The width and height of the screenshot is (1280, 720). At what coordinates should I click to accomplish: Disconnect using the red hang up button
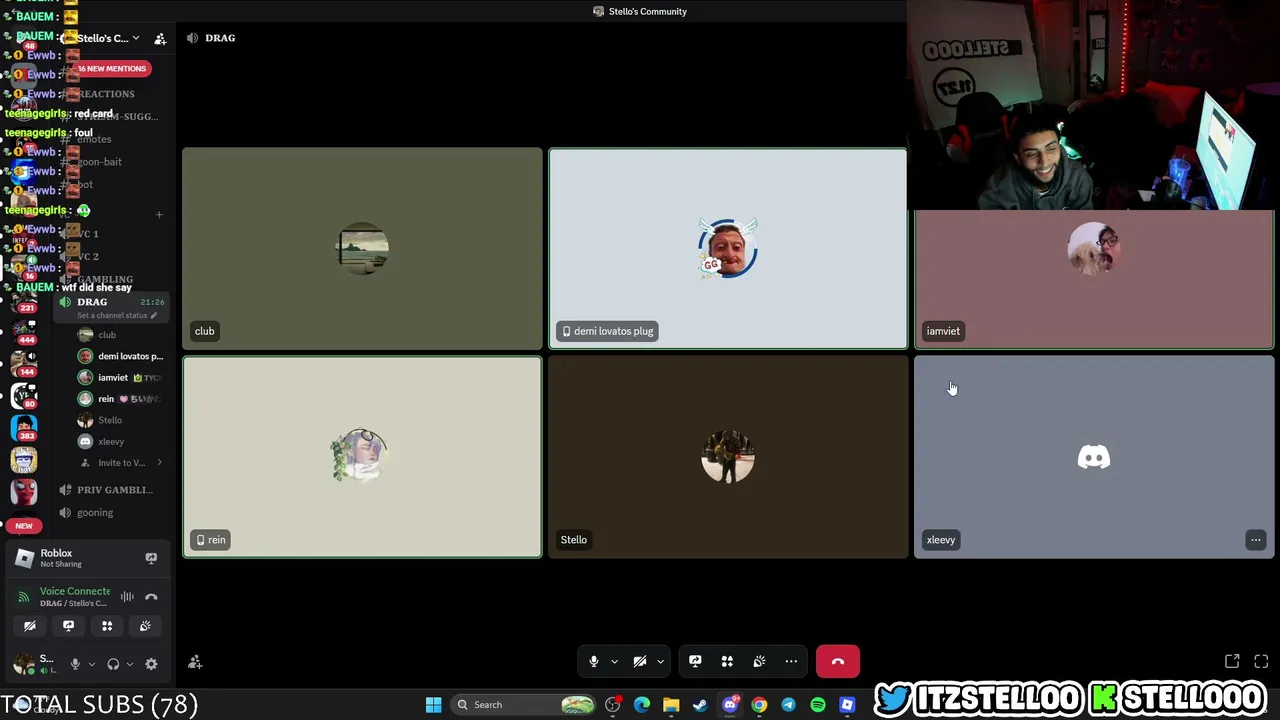click(x=838, y=661)
